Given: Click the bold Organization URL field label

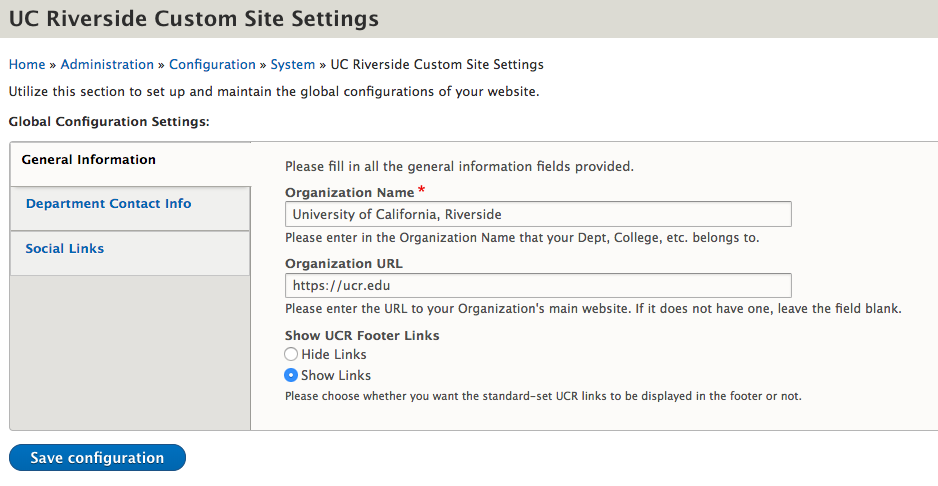Looking at the screenshot, I should click(343, 264).
